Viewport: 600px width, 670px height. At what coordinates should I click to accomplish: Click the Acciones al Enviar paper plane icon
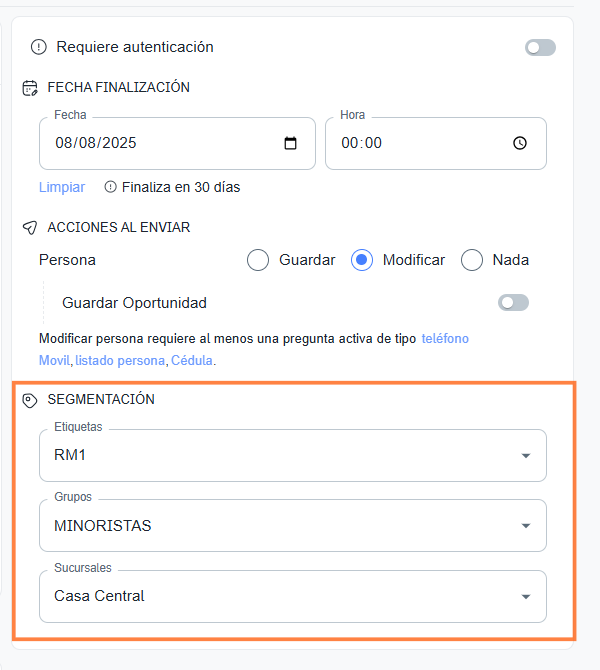(30, 227)
